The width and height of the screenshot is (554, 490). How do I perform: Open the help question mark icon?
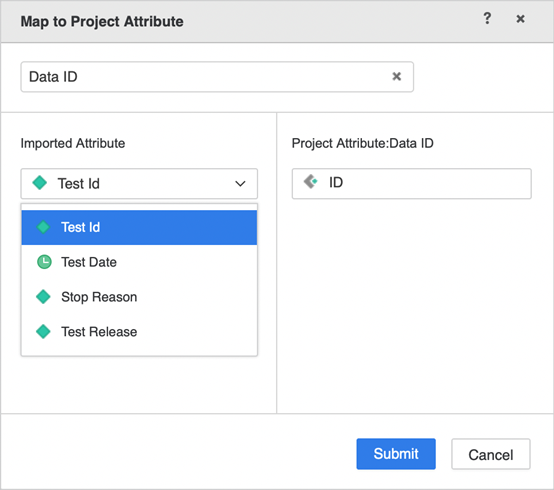(x=487, y=18)
